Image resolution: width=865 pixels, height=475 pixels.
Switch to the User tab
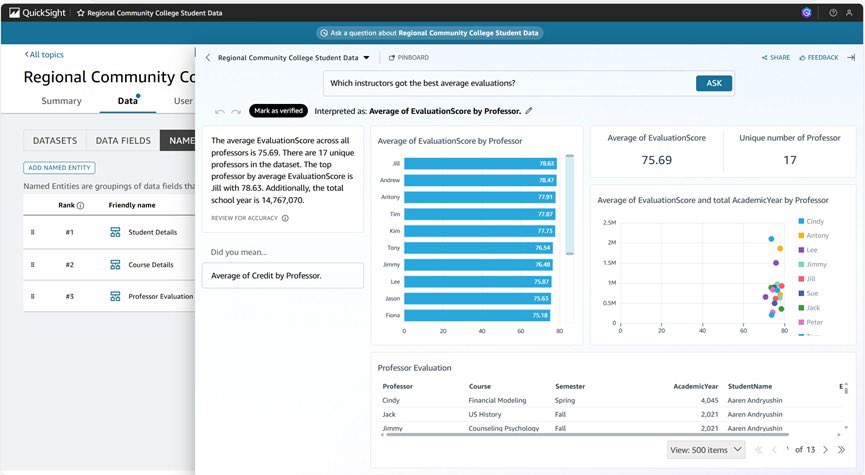pyautogui.click(x=183, y=101)
